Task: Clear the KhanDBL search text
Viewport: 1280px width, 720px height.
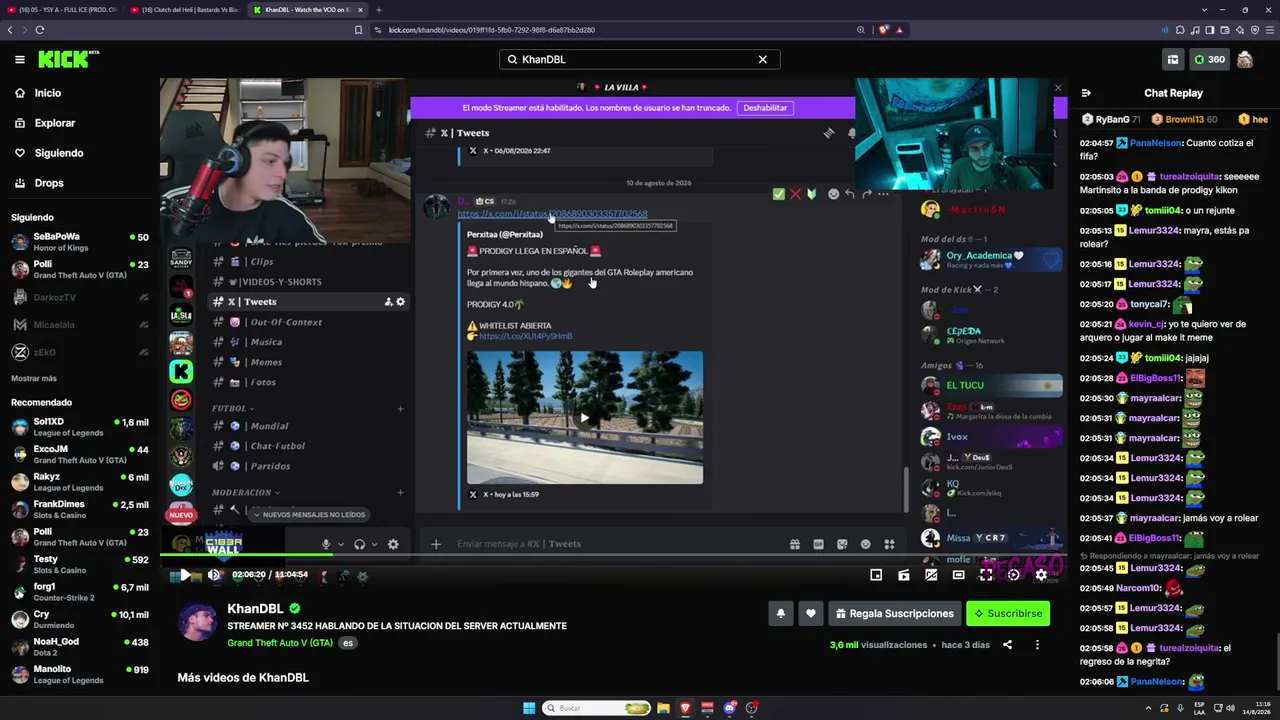Action: click(x=762, y=60)
